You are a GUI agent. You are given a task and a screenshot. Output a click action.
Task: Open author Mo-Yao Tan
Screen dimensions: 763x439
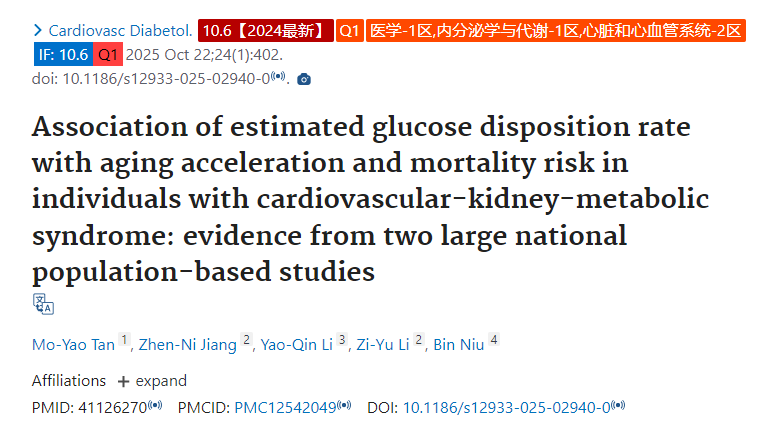coord(73,345)
